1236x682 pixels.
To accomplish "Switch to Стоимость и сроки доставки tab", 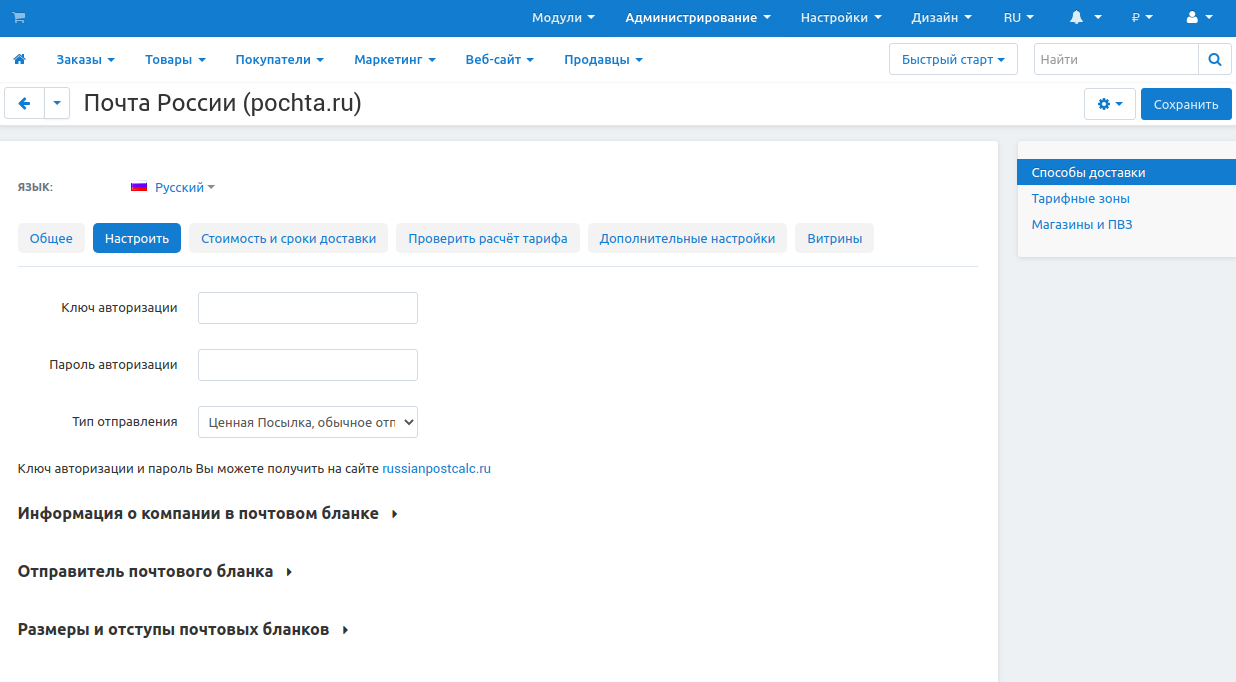I will (288, 239).
